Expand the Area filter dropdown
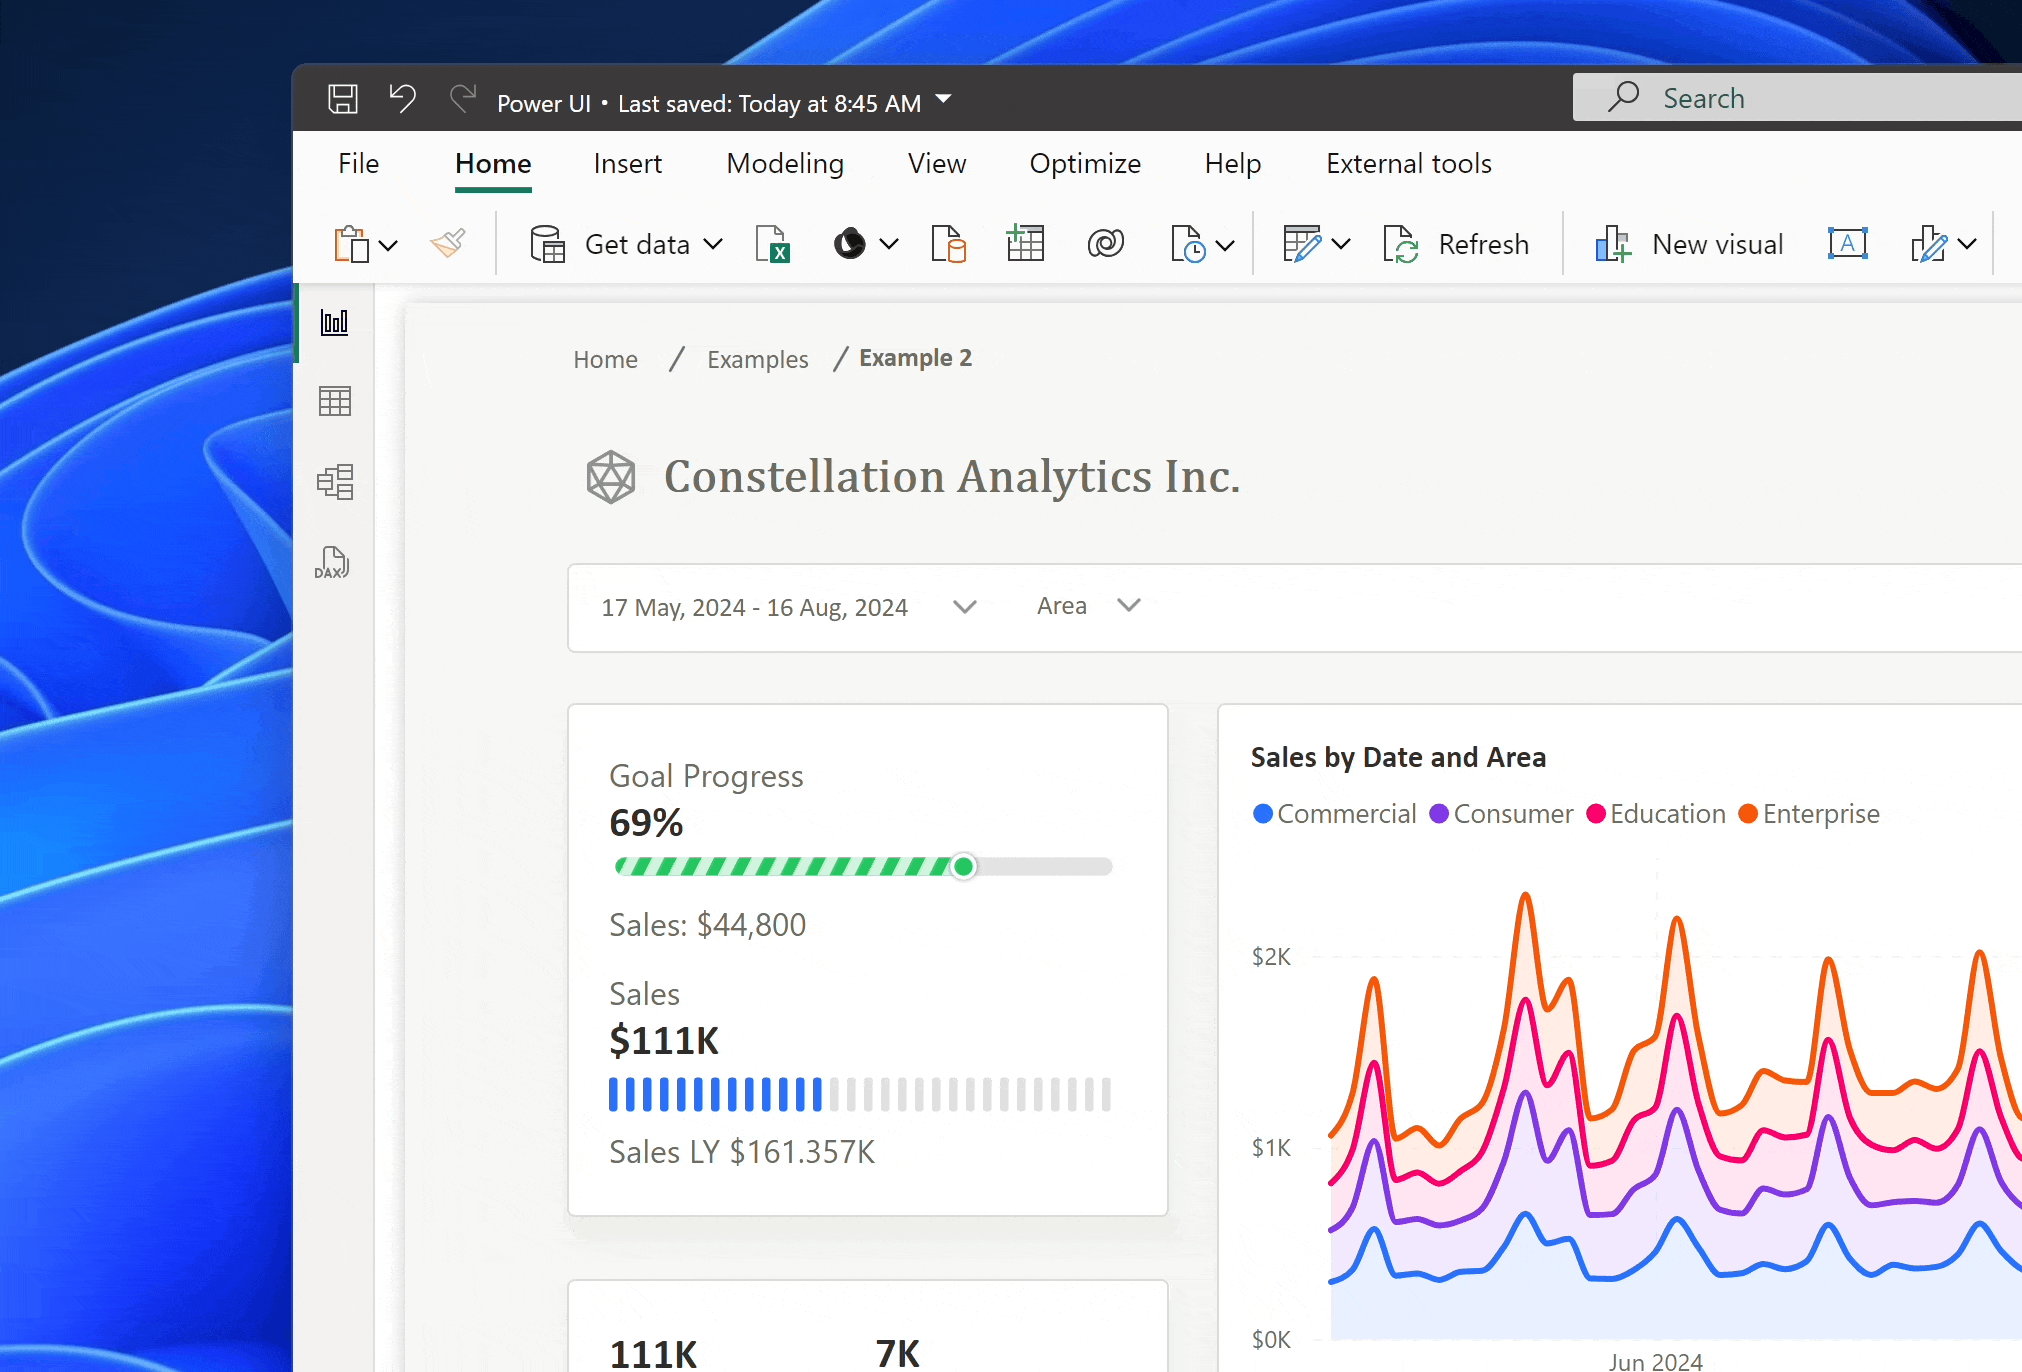This screenshot has width=2022, height=1372. pyautogui.click(x=1128, y=605)
